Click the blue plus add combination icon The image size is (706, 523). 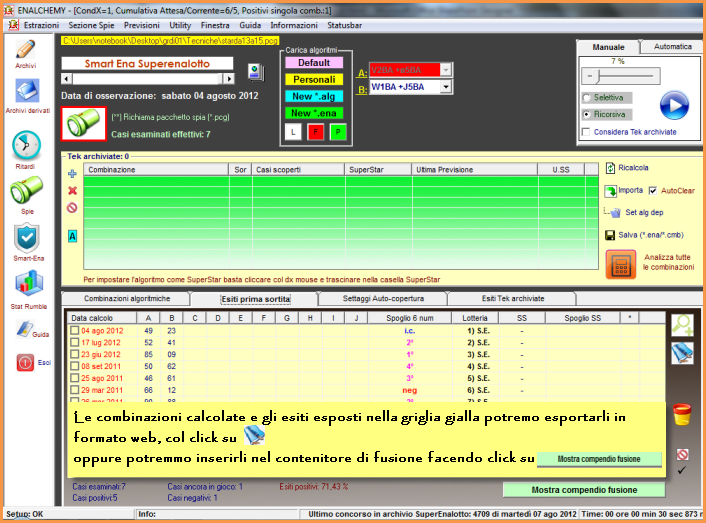click(72, 174)
